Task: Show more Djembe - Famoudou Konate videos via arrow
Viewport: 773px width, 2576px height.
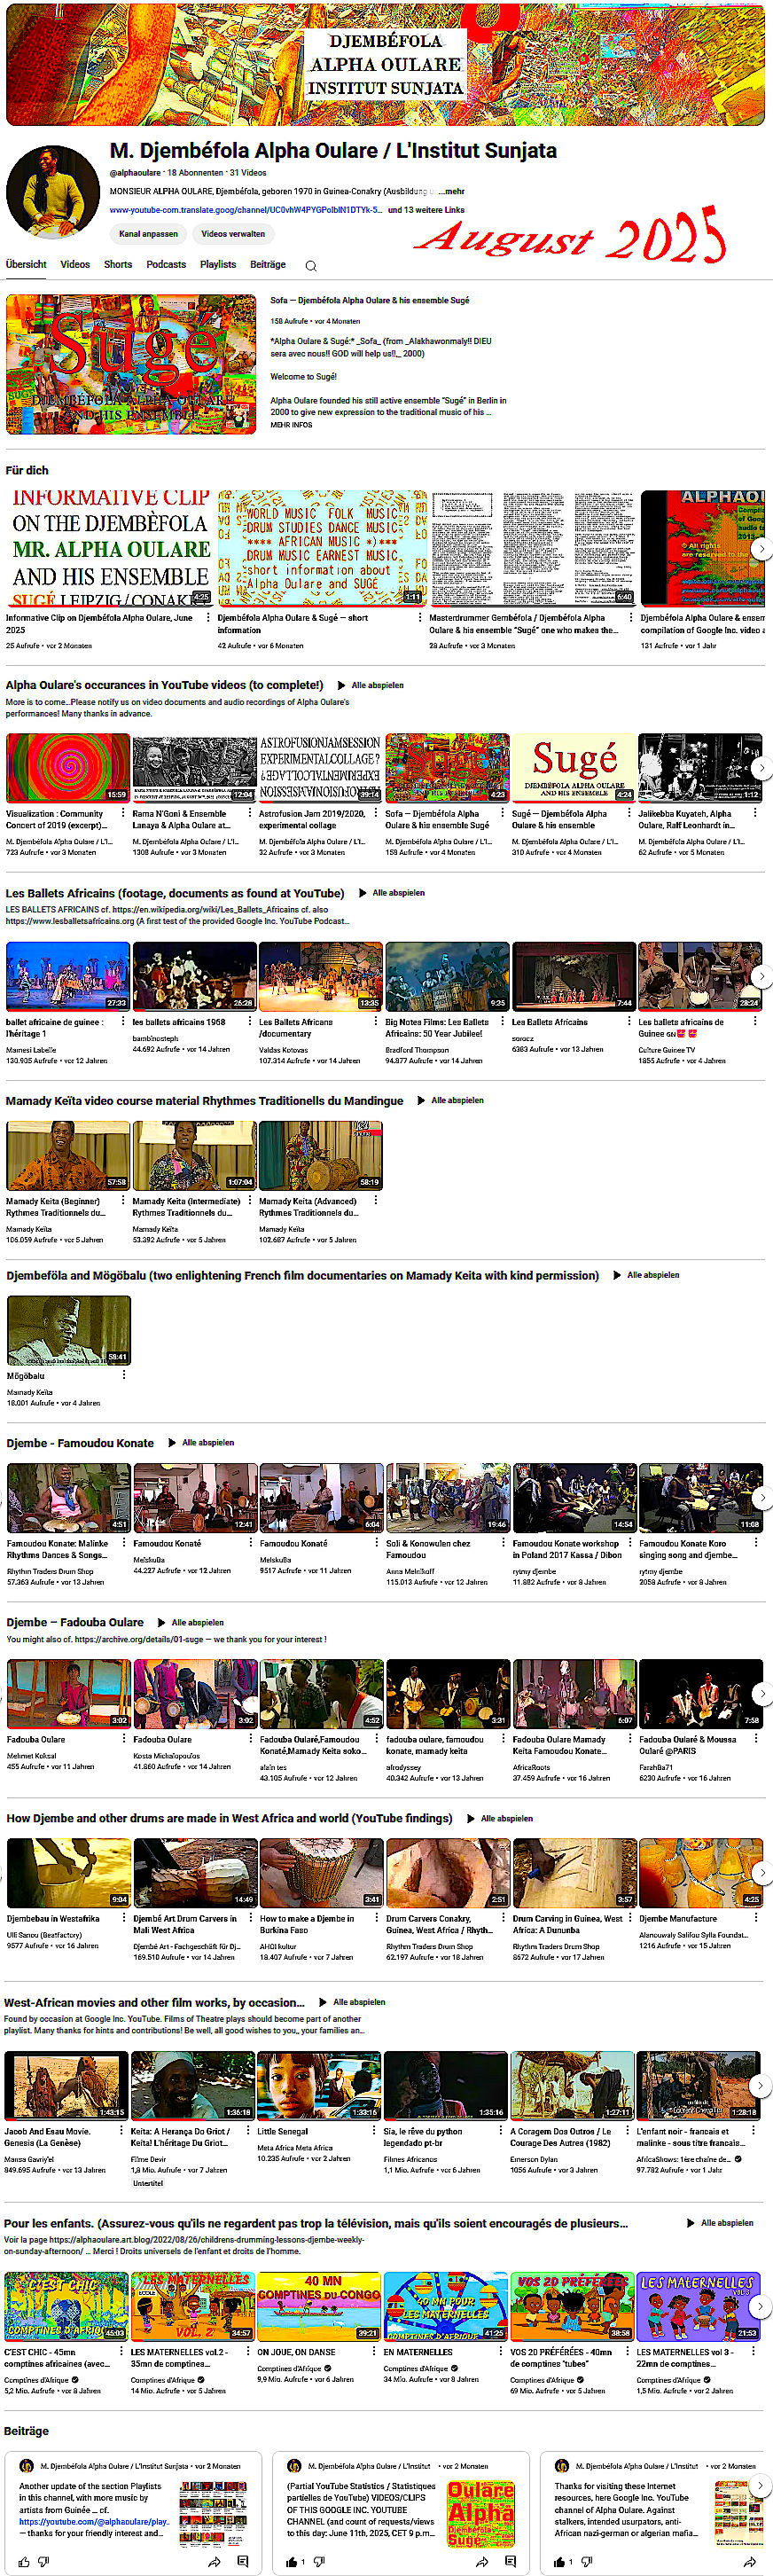Action: (761, 1497)
